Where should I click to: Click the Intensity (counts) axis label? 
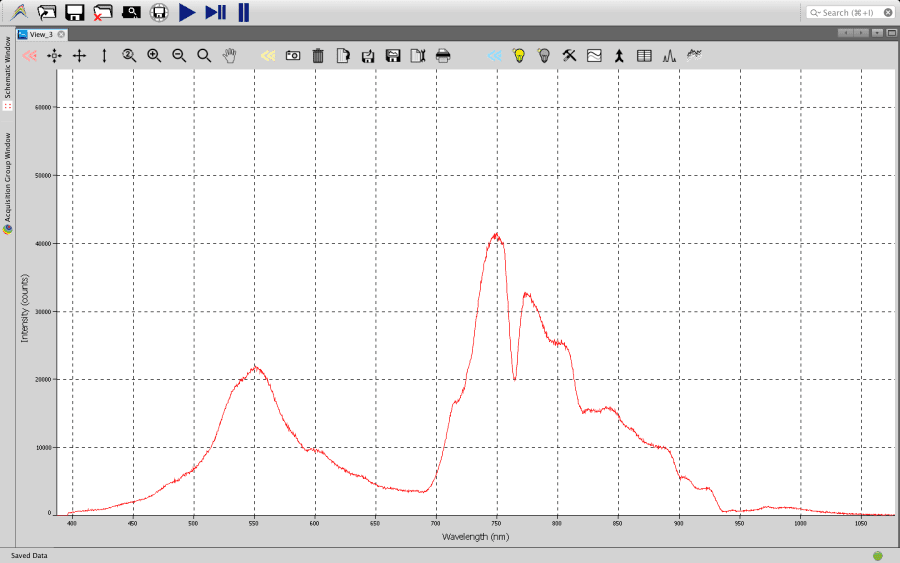pyautogui.click(x=25, y=308)
